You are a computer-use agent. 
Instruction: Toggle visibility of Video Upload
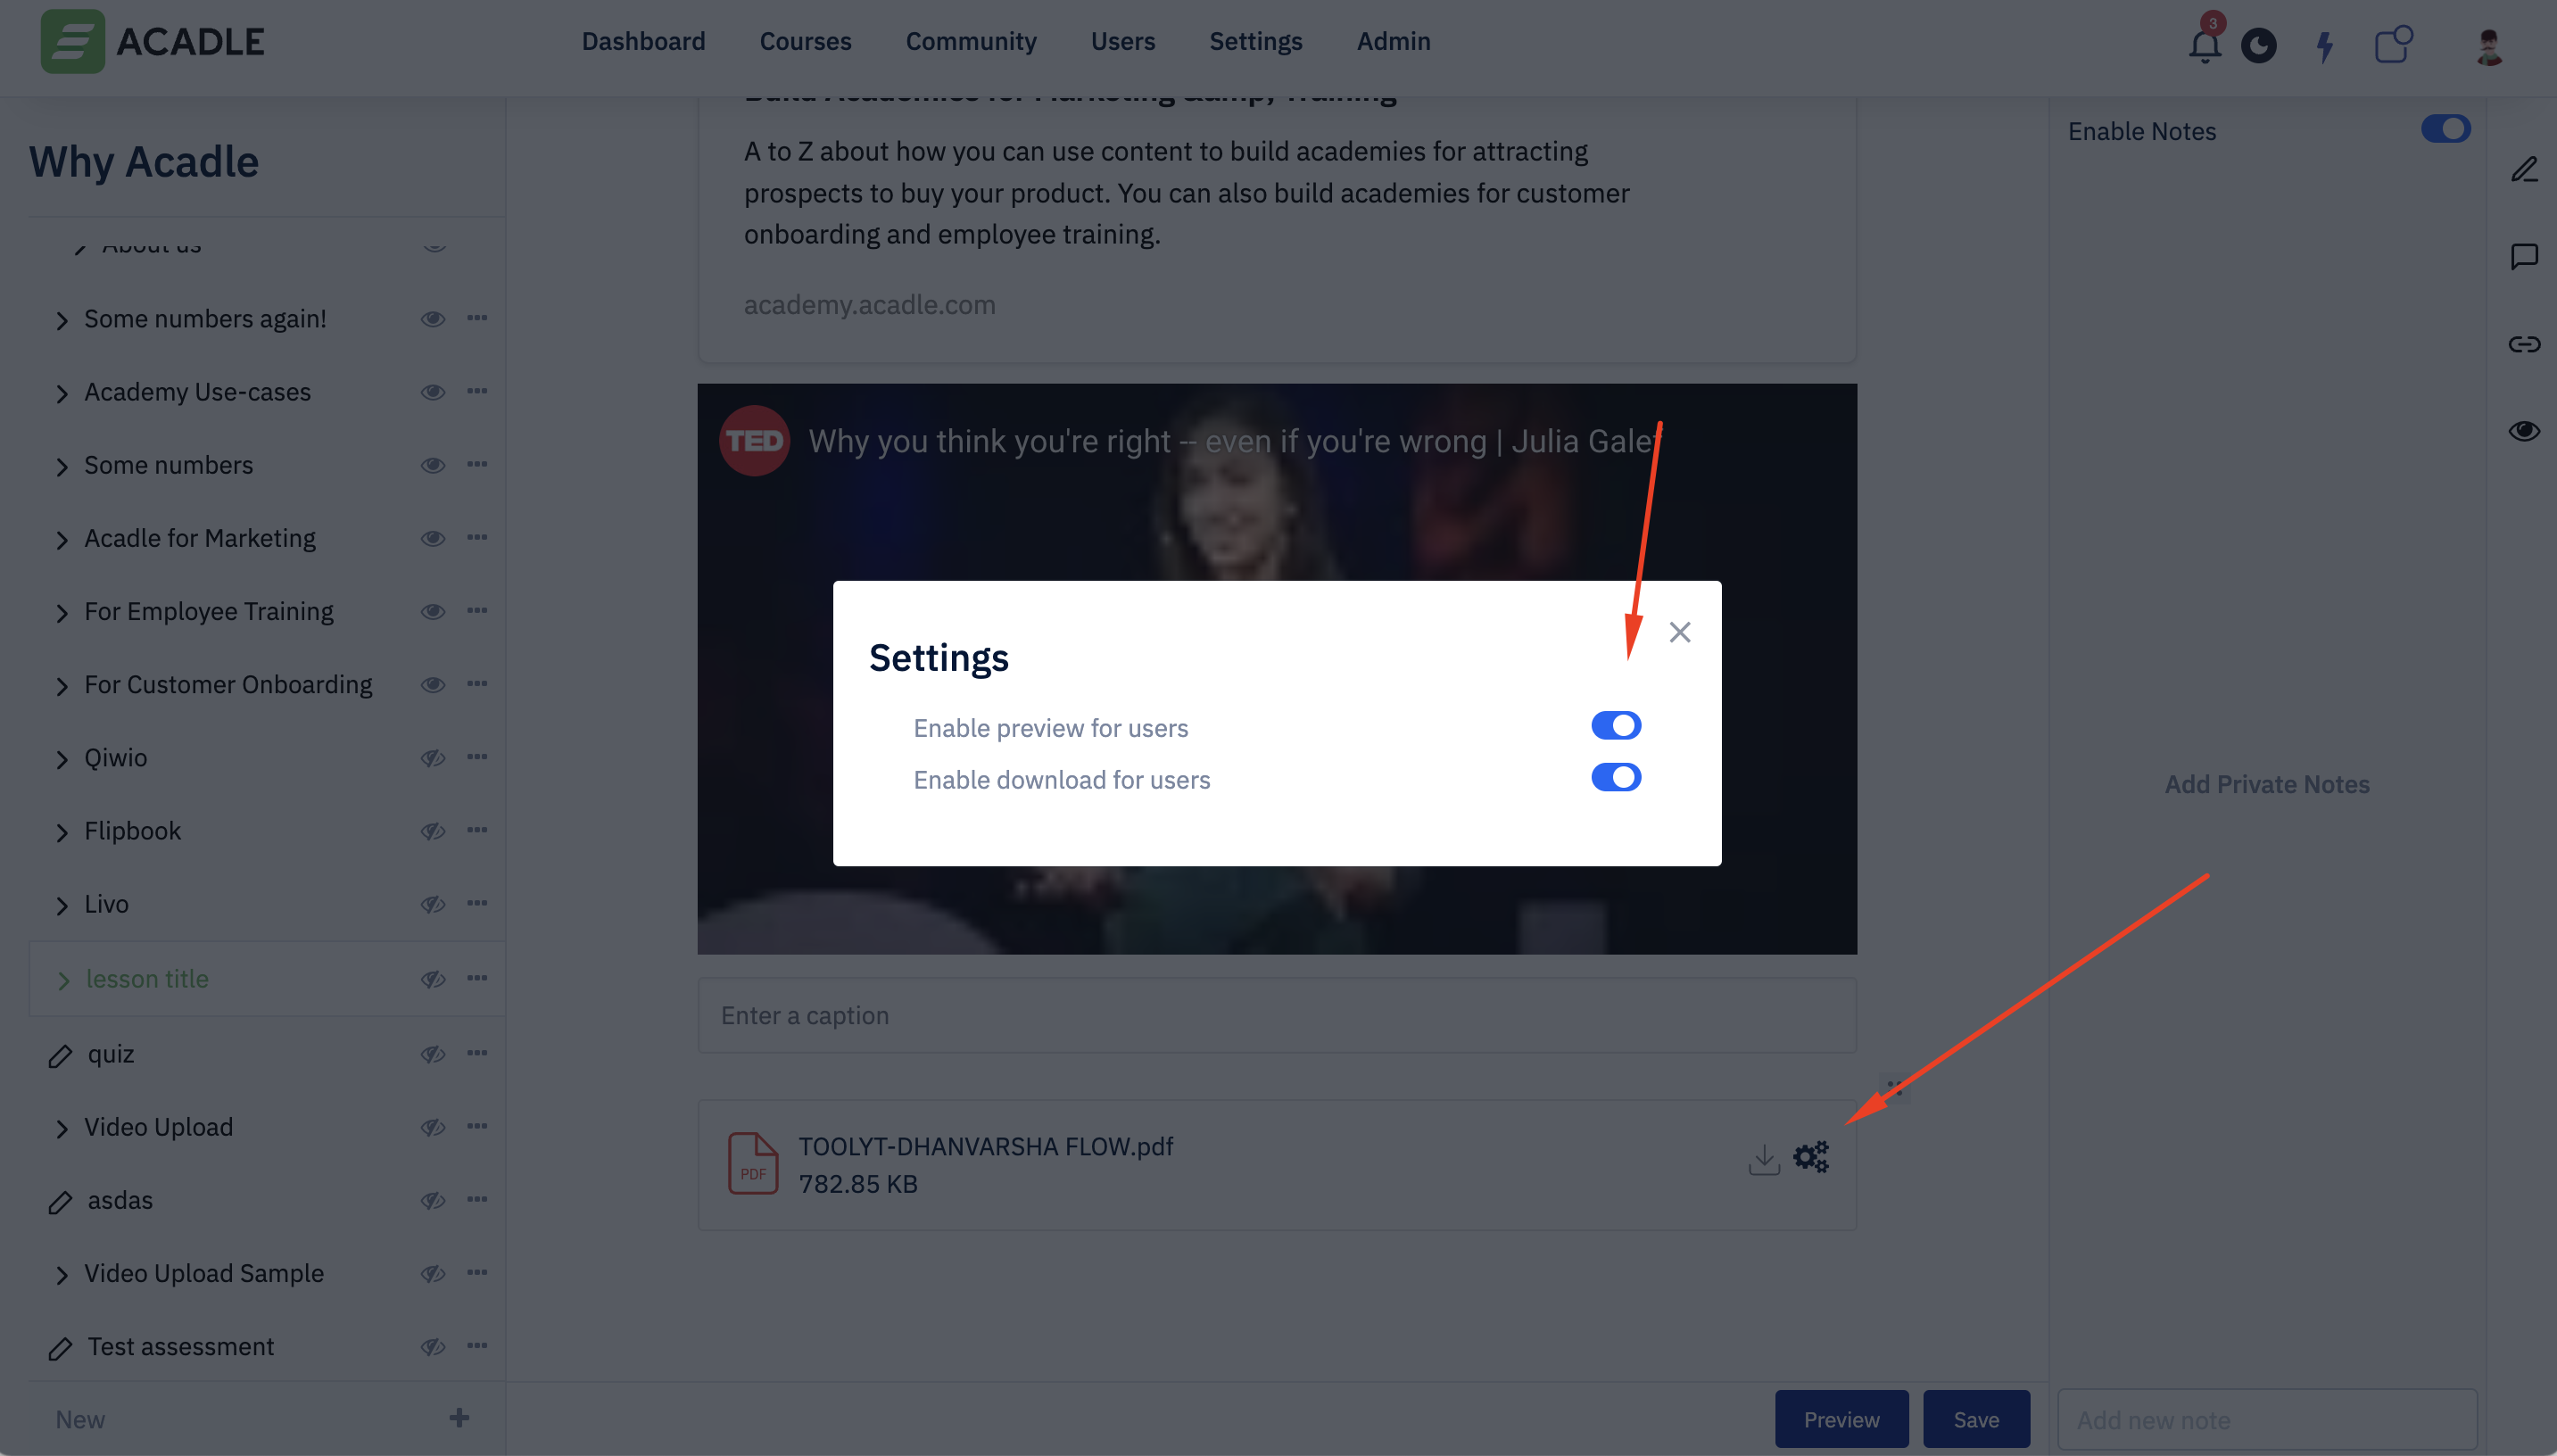click(x=432, y=1127)
